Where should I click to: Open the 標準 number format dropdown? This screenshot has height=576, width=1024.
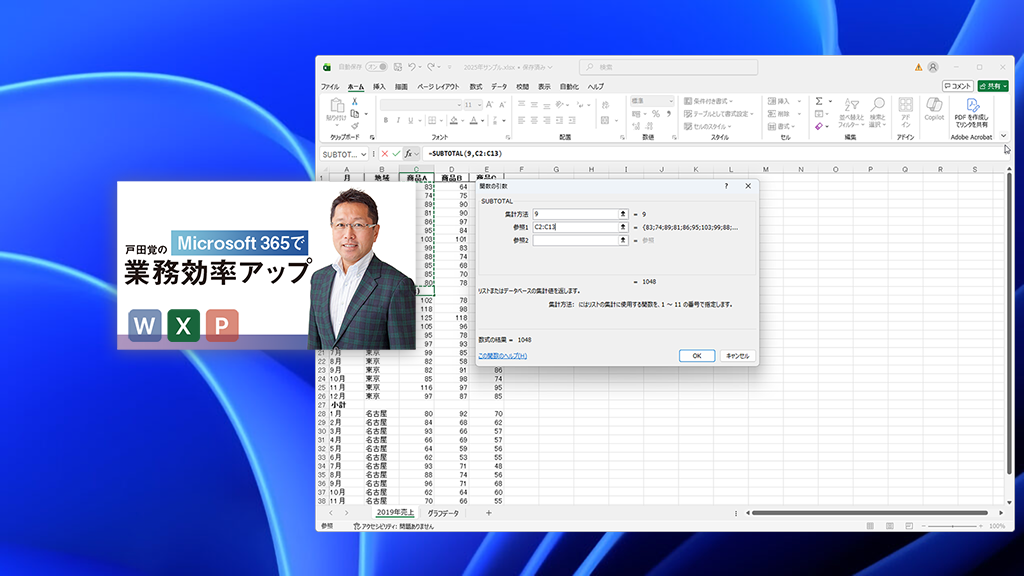click(671, 102)
